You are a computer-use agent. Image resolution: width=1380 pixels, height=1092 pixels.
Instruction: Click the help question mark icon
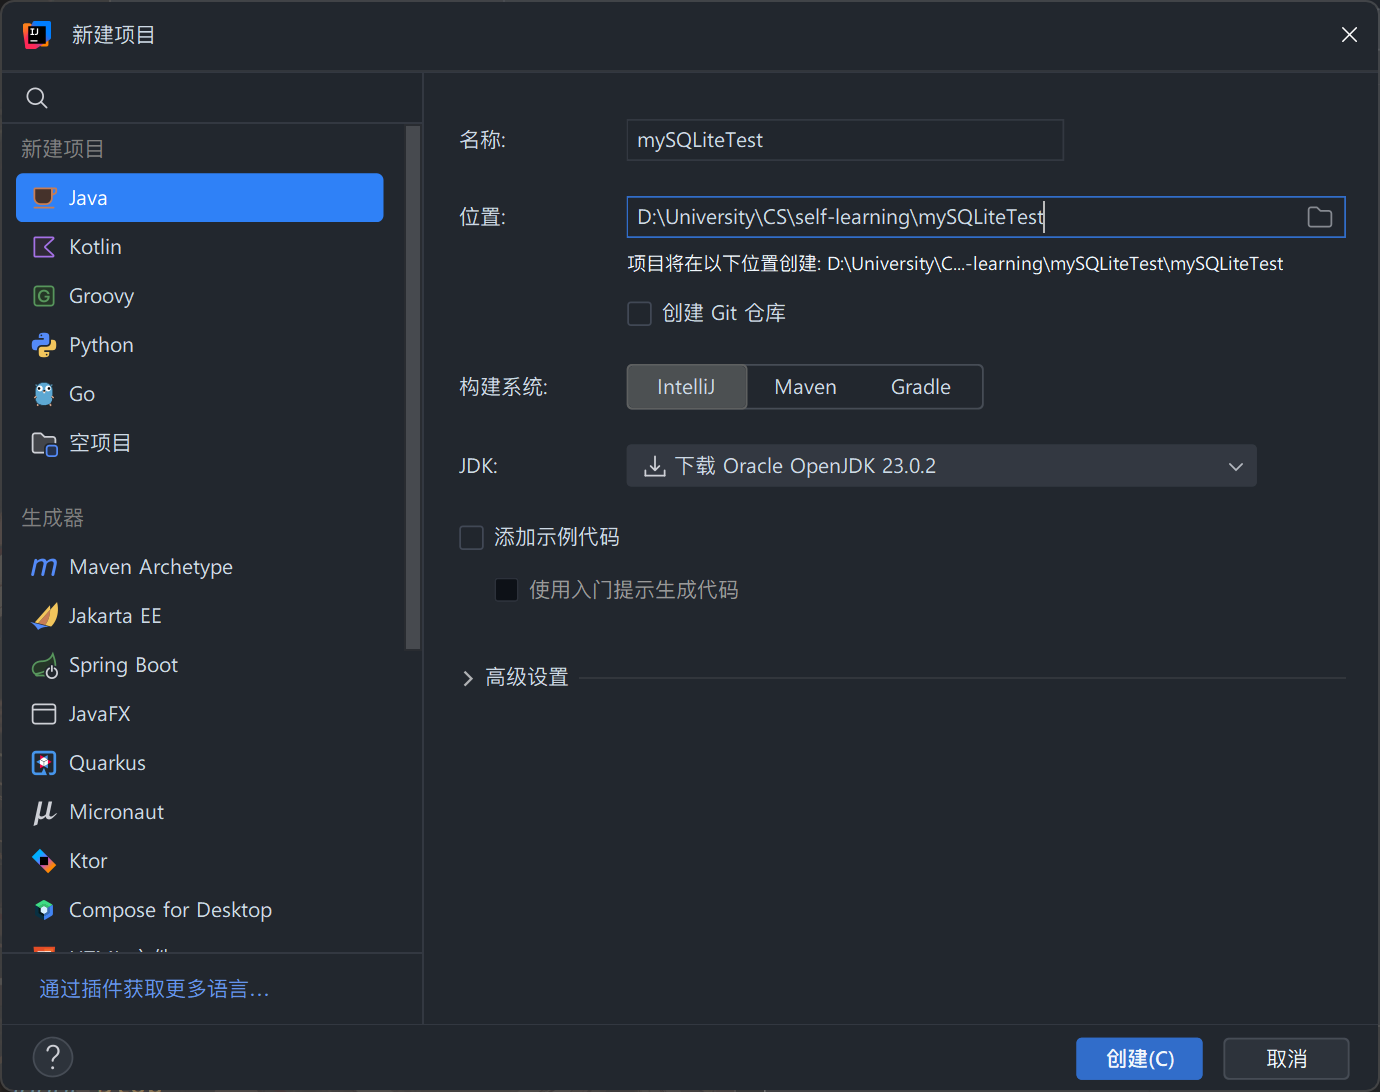(53, 1057)
